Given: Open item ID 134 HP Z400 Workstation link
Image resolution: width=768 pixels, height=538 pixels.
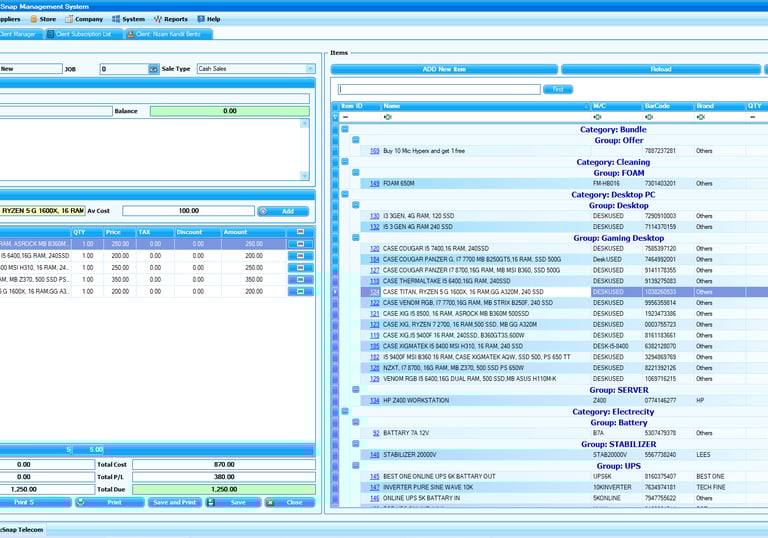Looking at the screenshot, I should coord(375,400).
